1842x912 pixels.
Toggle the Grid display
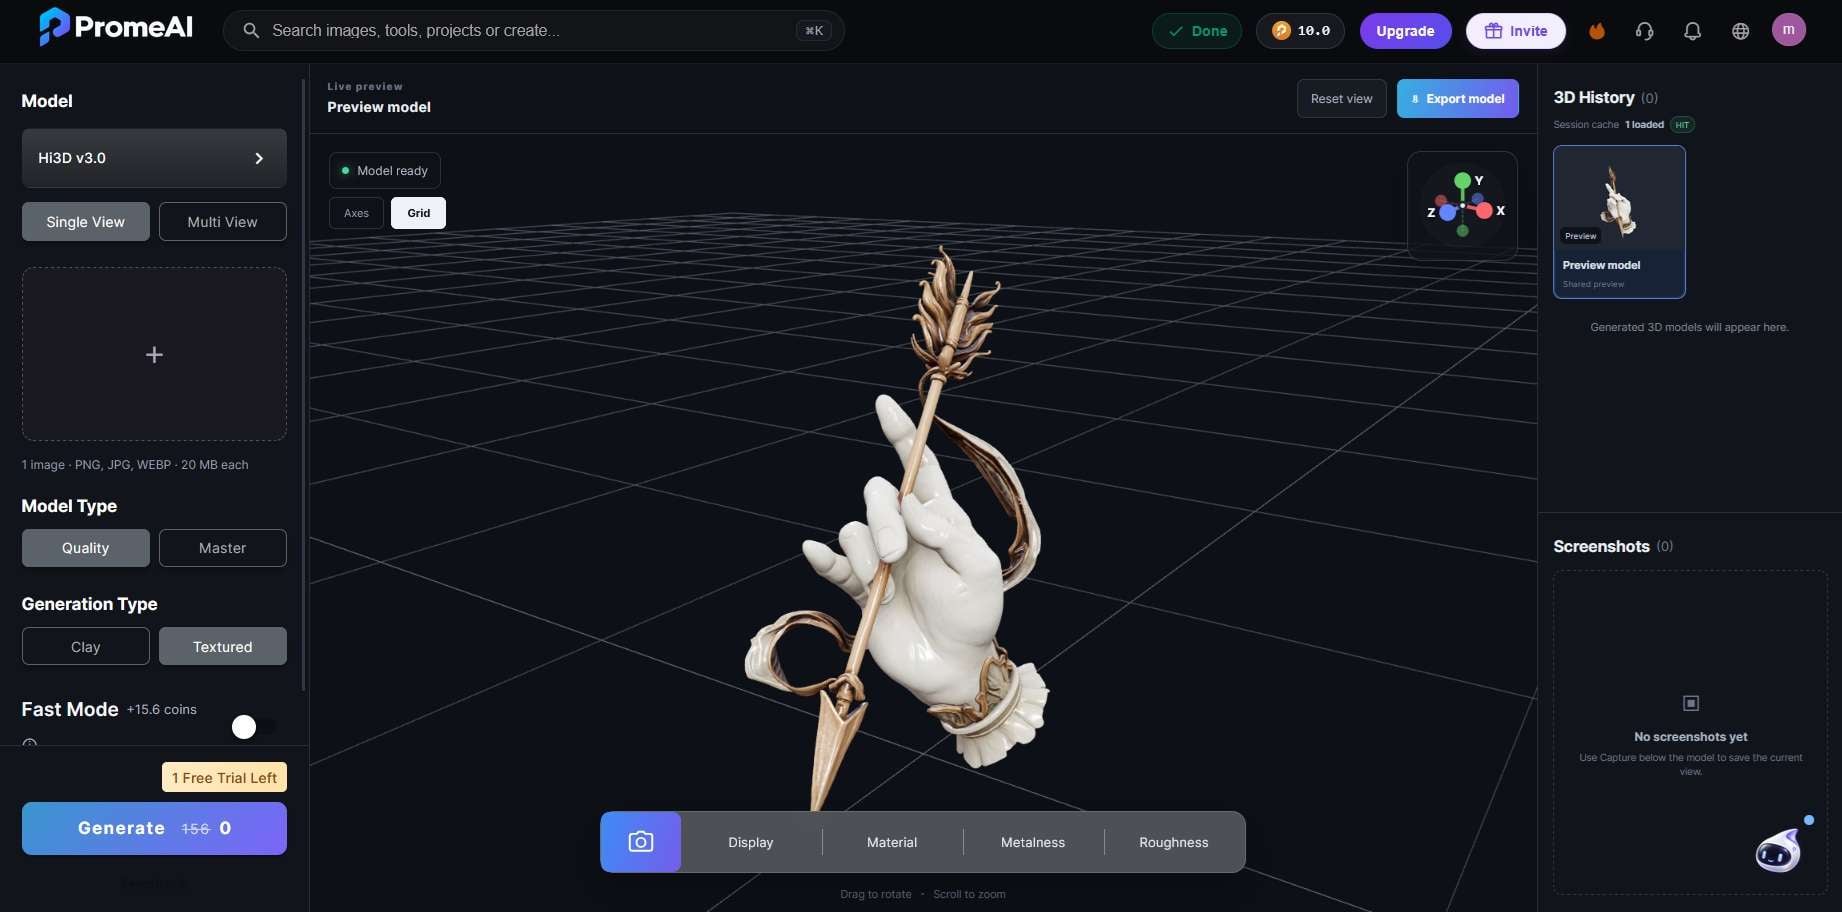pyautogui.click(x=419, y=213)
